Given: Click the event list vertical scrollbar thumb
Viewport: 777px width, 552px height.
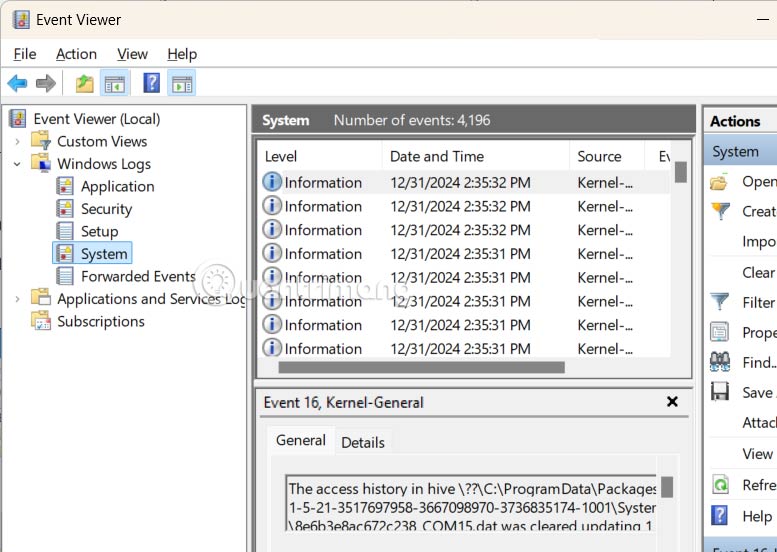Looking at the screenshot, I should [680, 172].
